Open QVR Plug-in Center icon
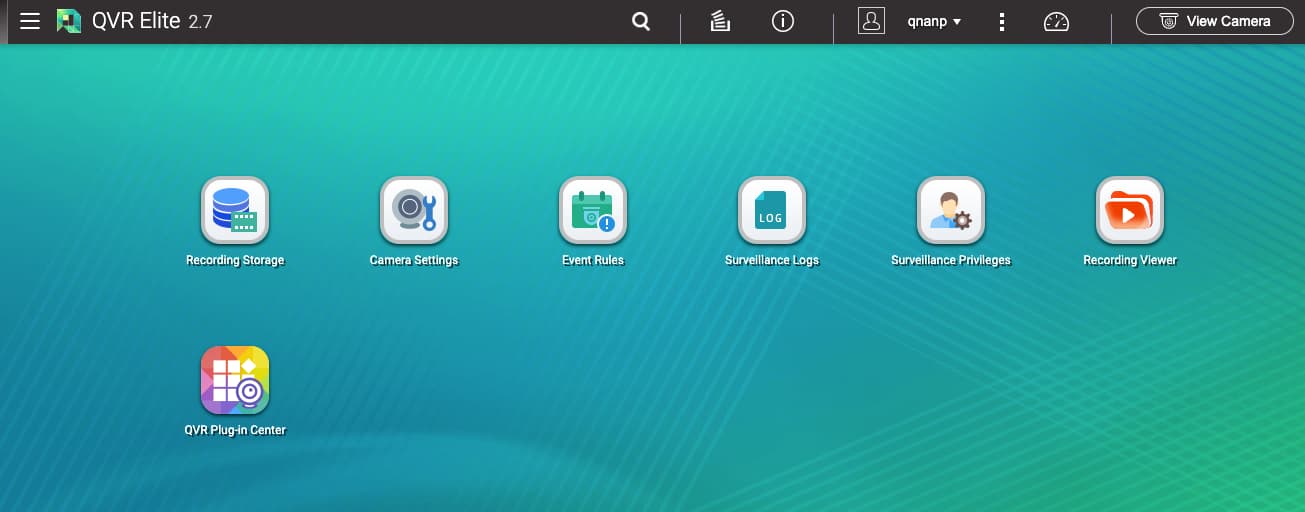 pyautogui.click(x=235, y=380)
